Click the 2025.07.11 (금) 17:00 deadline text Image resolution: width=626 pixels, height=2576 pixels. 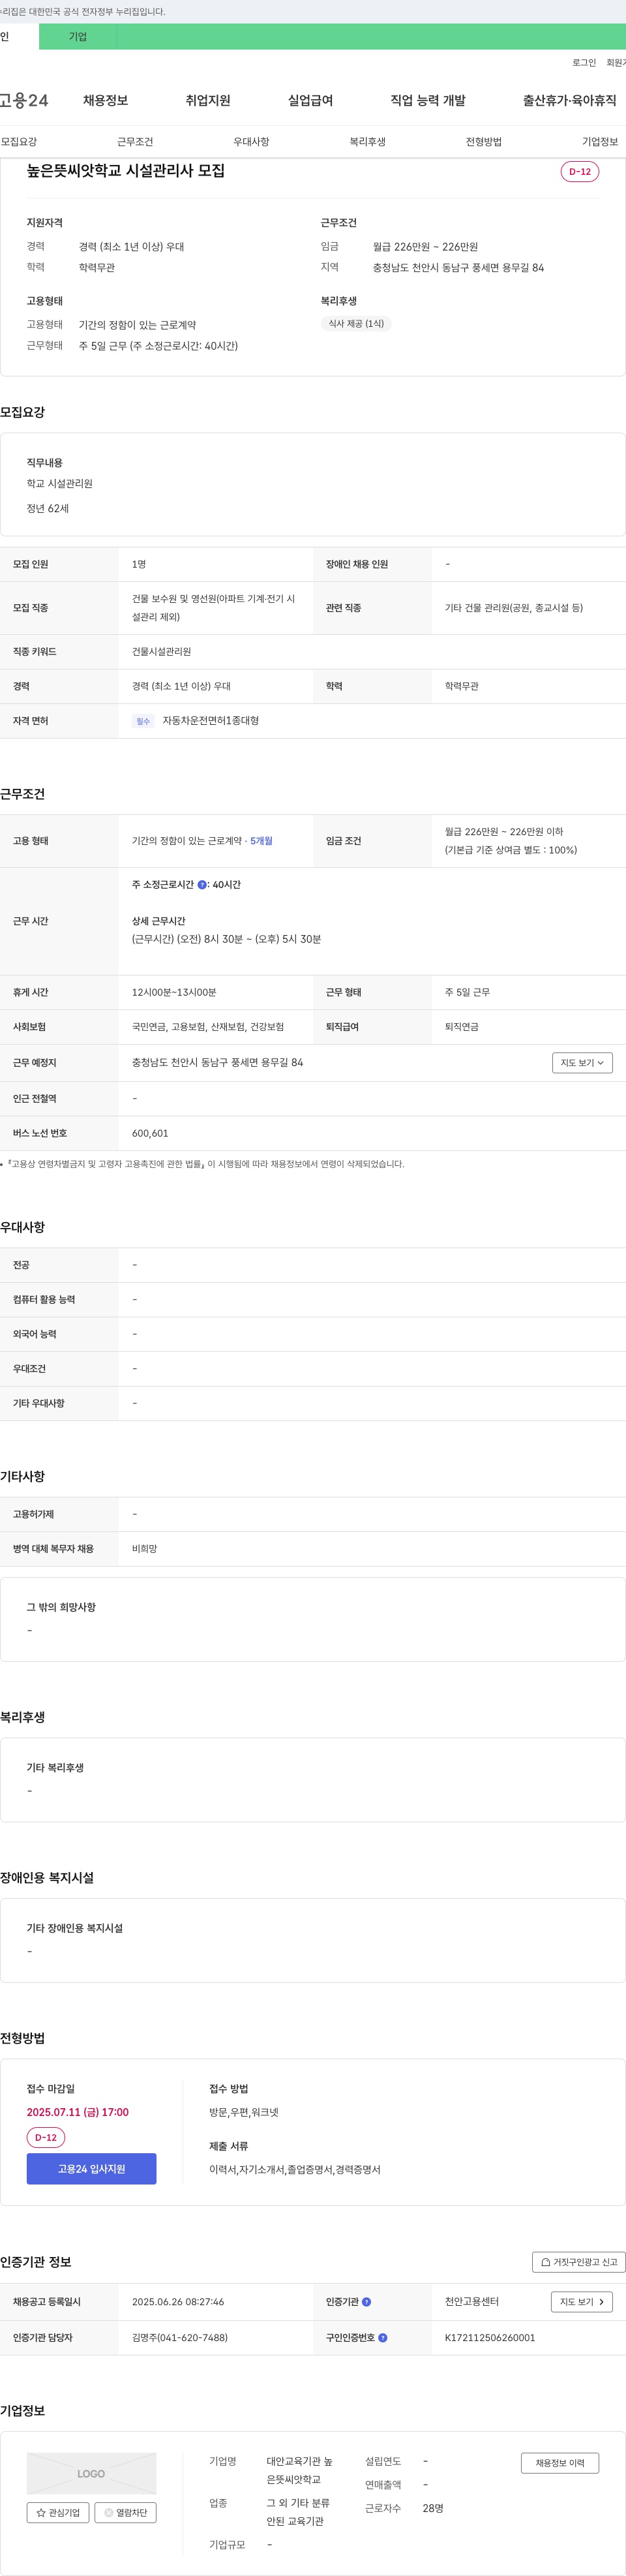[78, 2112]
